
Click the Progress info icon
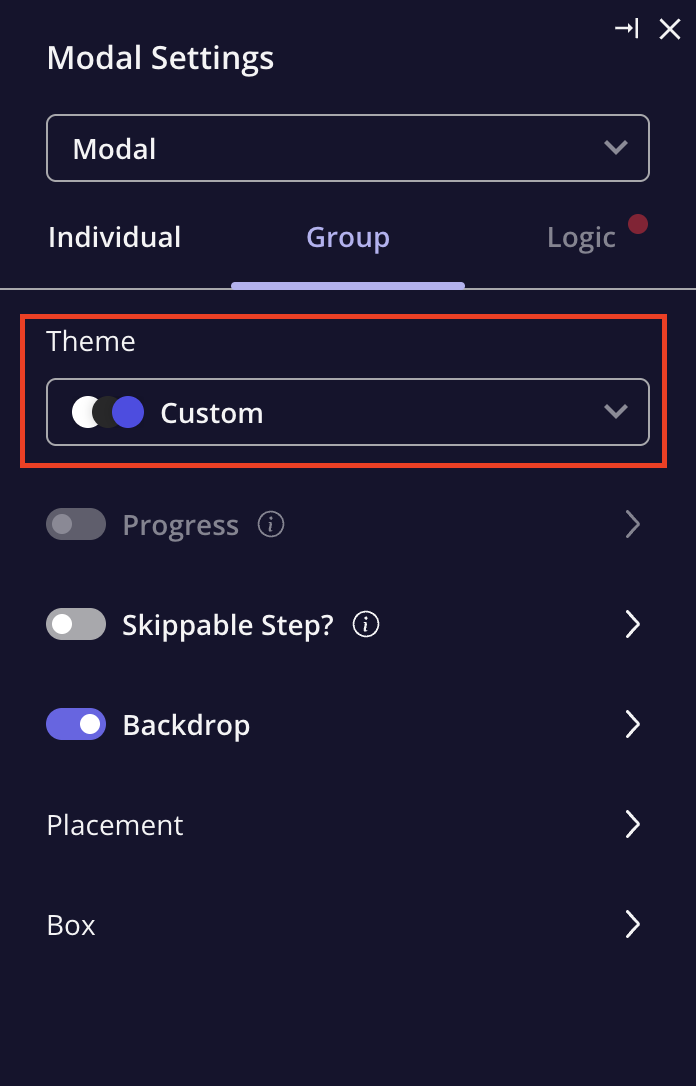[x=271, y=524]
